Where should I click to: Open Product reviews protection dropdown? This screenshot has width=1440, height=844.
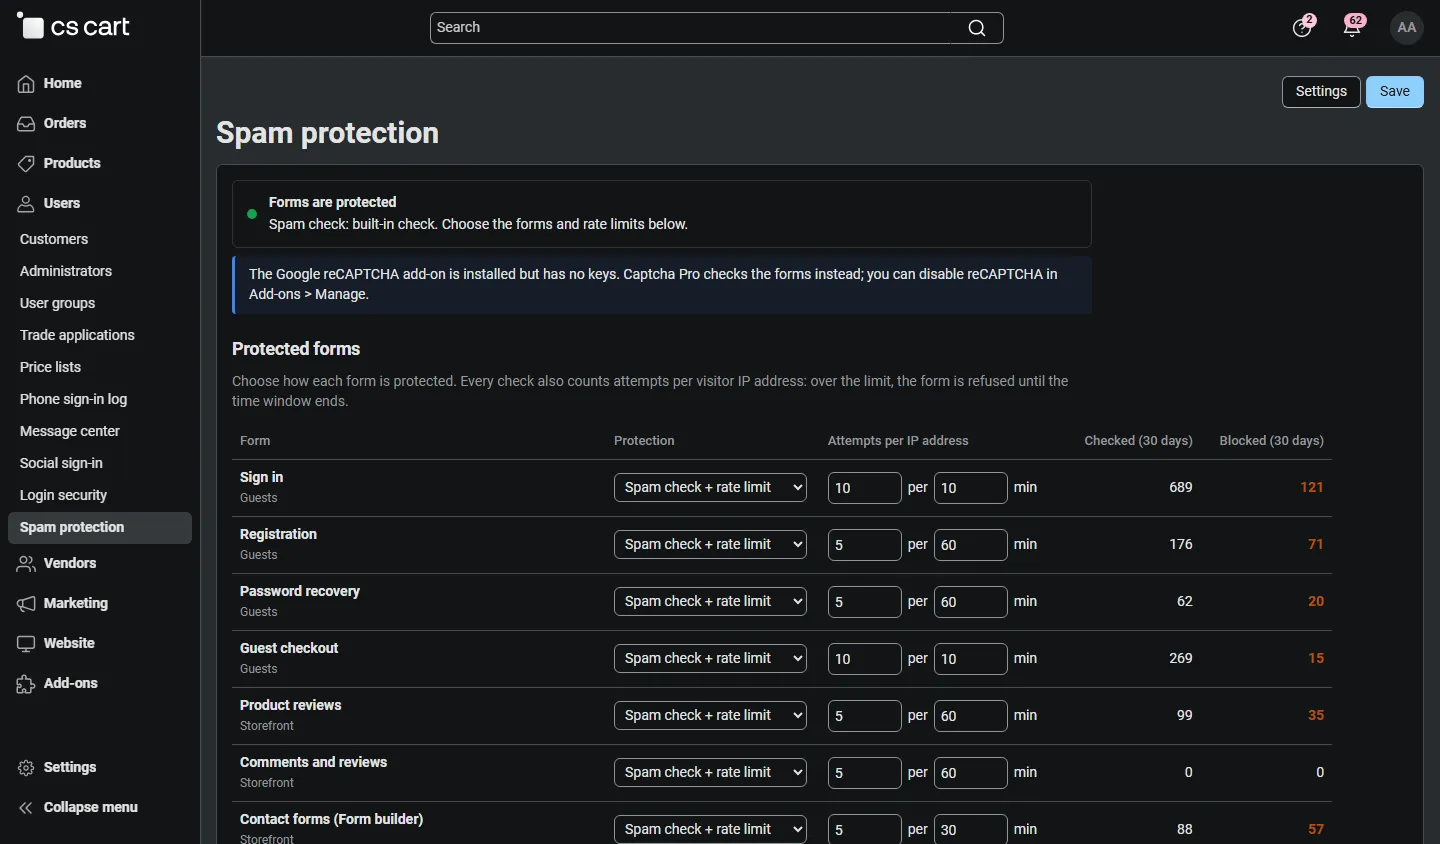pos(710,716)
